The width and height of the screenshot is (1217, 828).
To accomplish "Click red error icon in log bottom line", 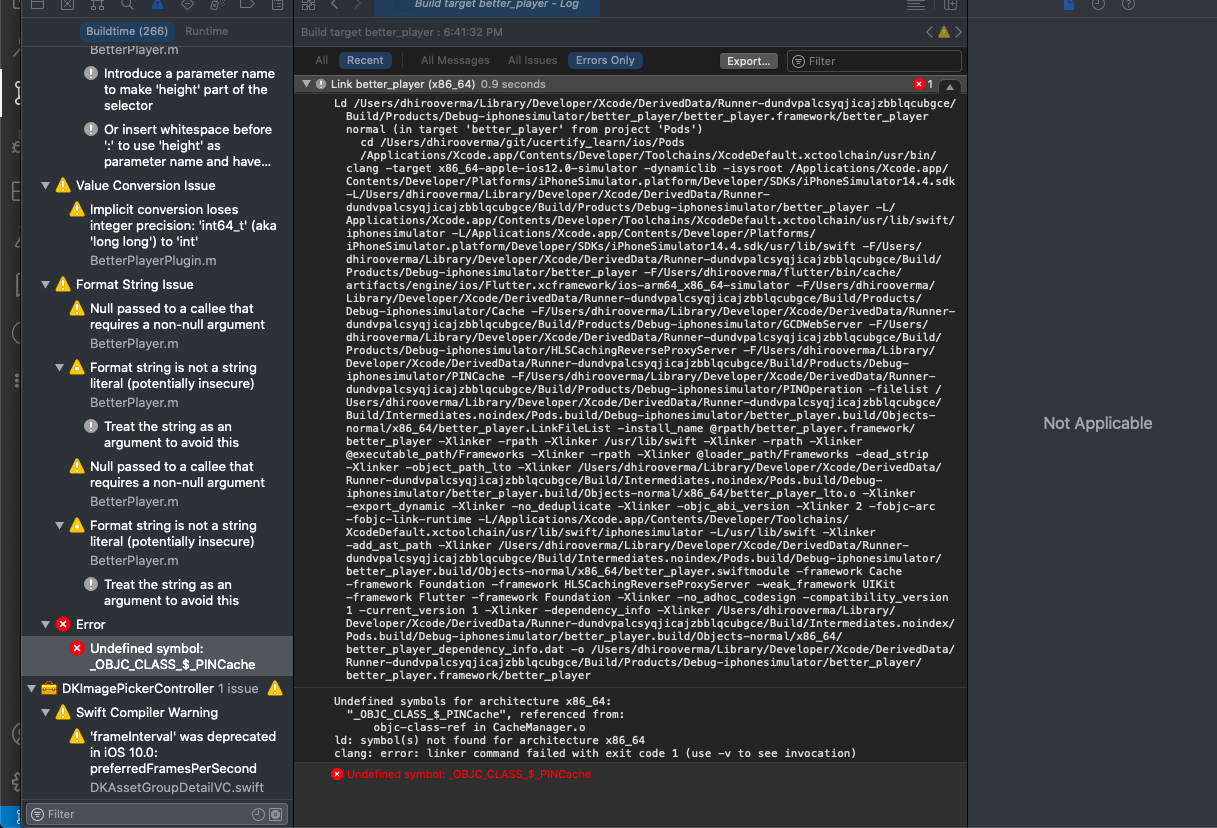I will click(x=337, y=774).
